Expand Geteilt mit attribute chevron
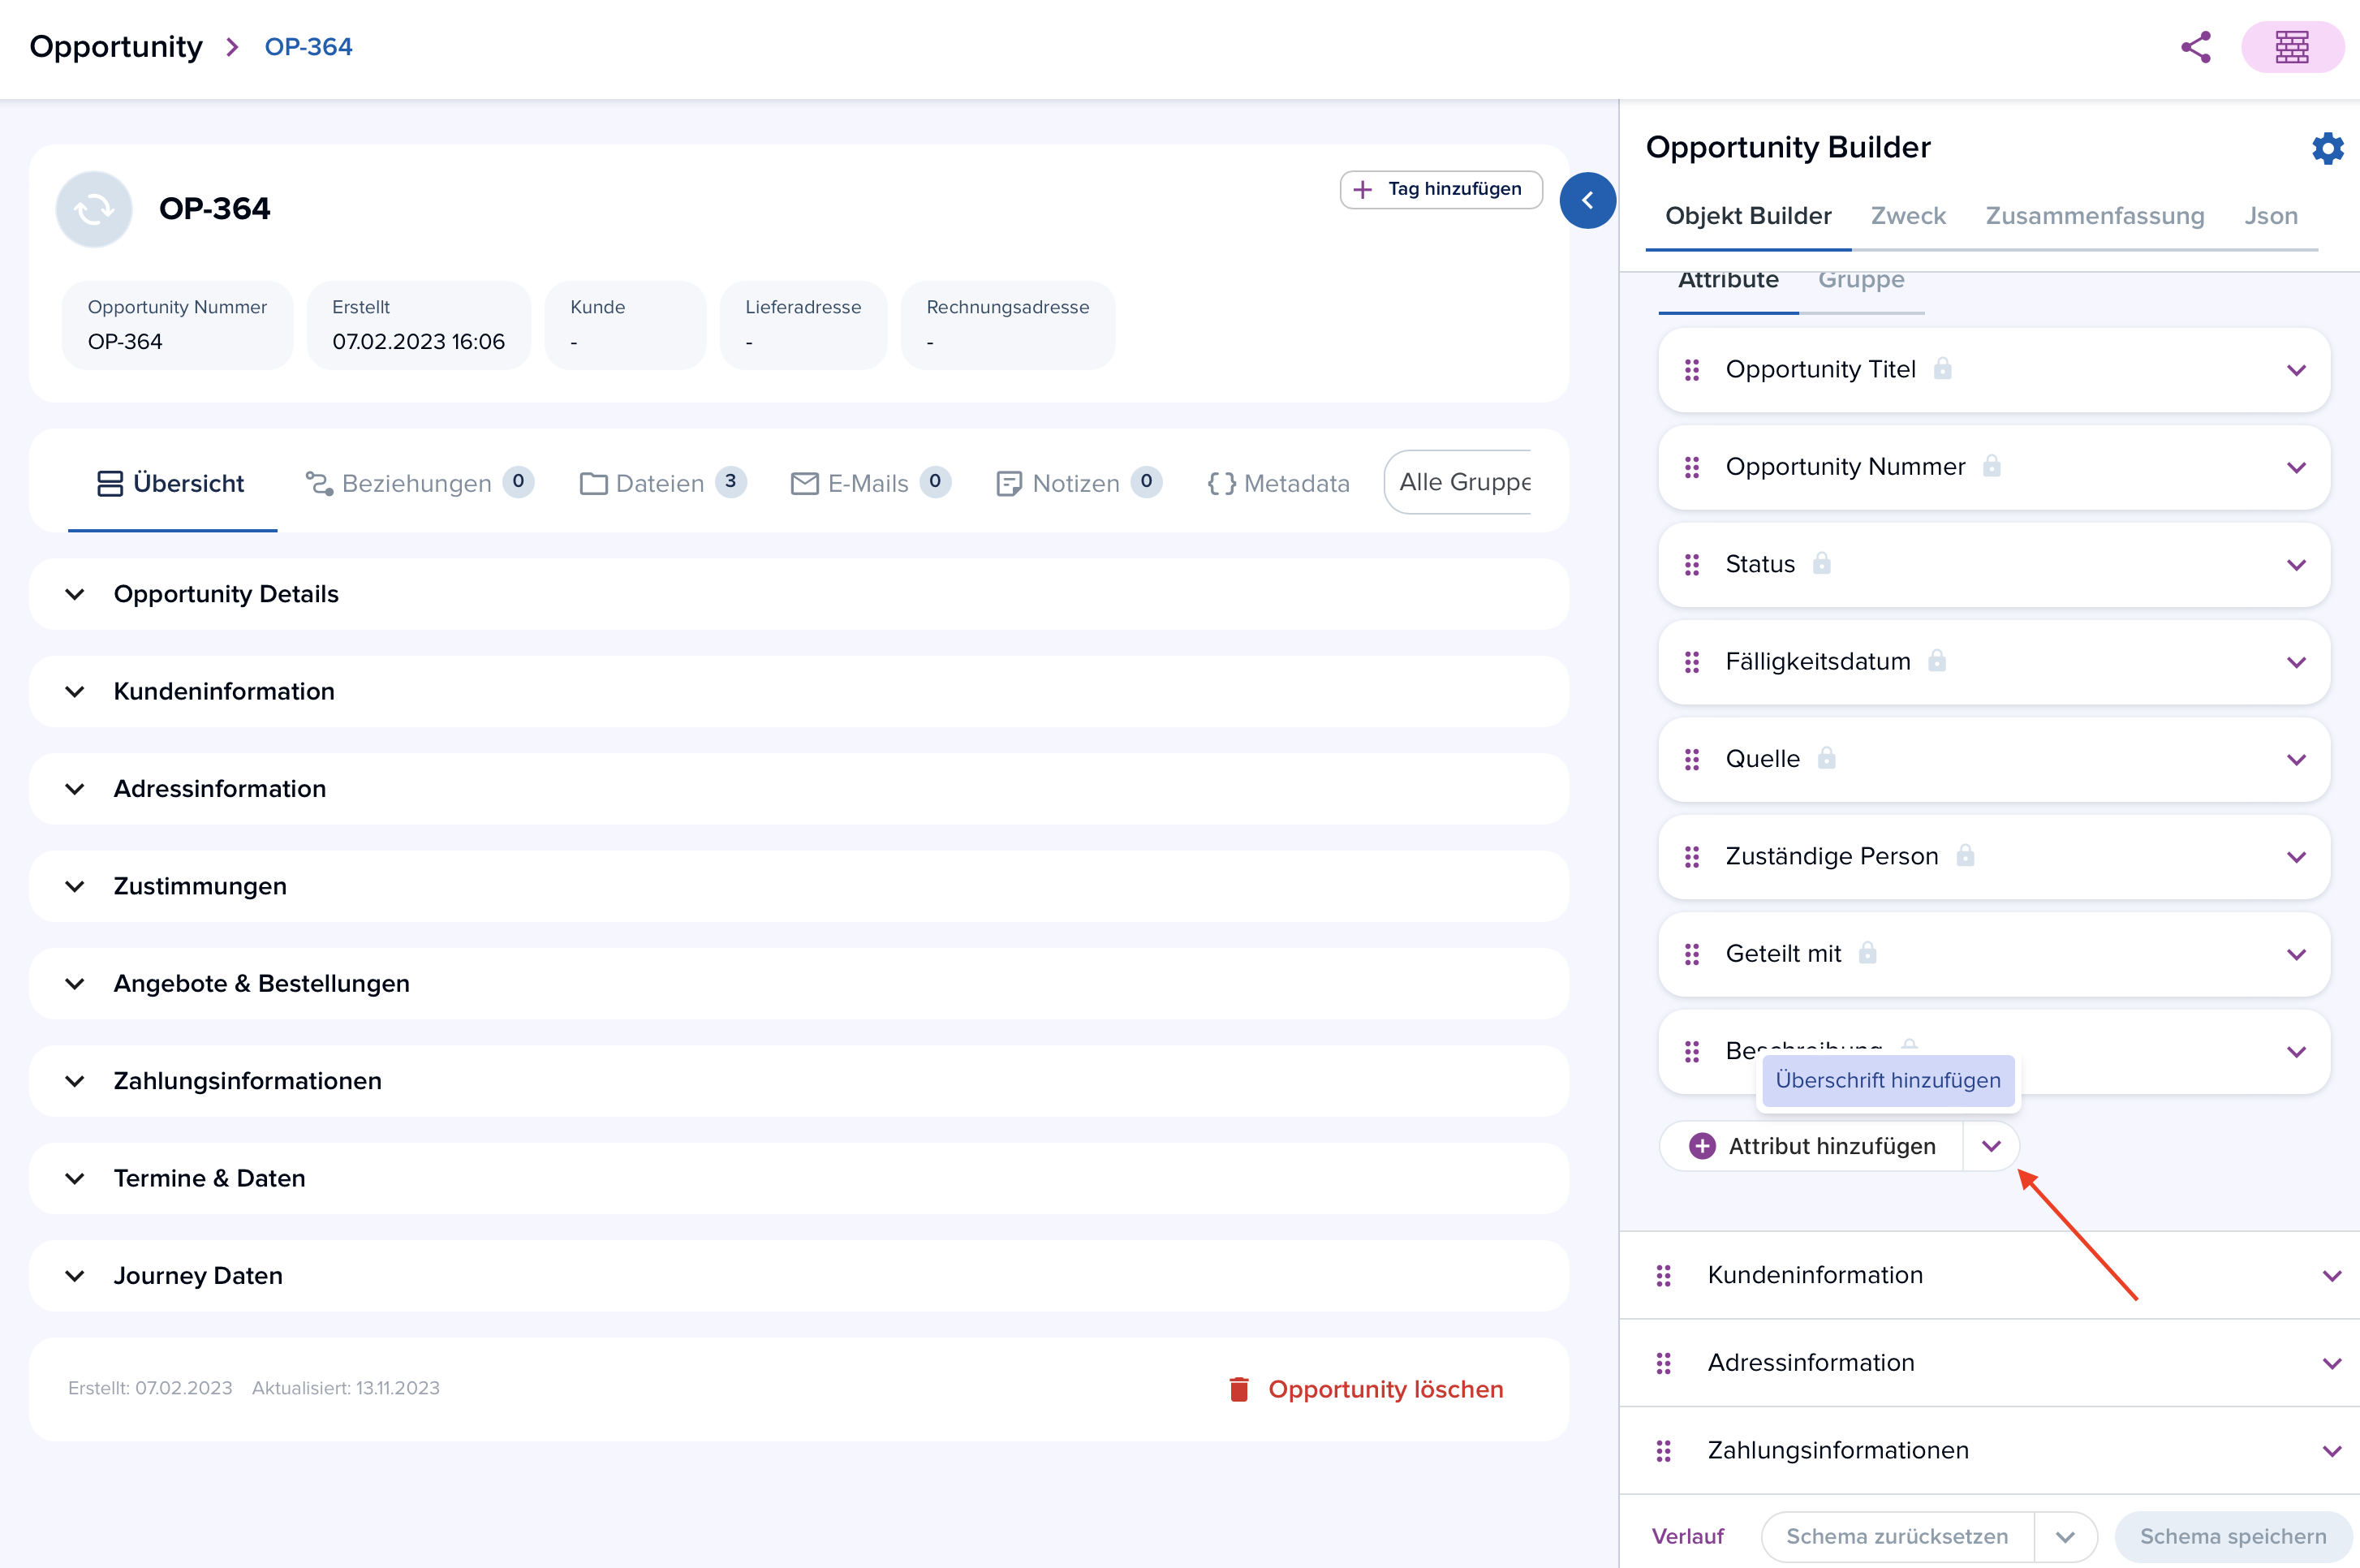 coord(2296,955)
